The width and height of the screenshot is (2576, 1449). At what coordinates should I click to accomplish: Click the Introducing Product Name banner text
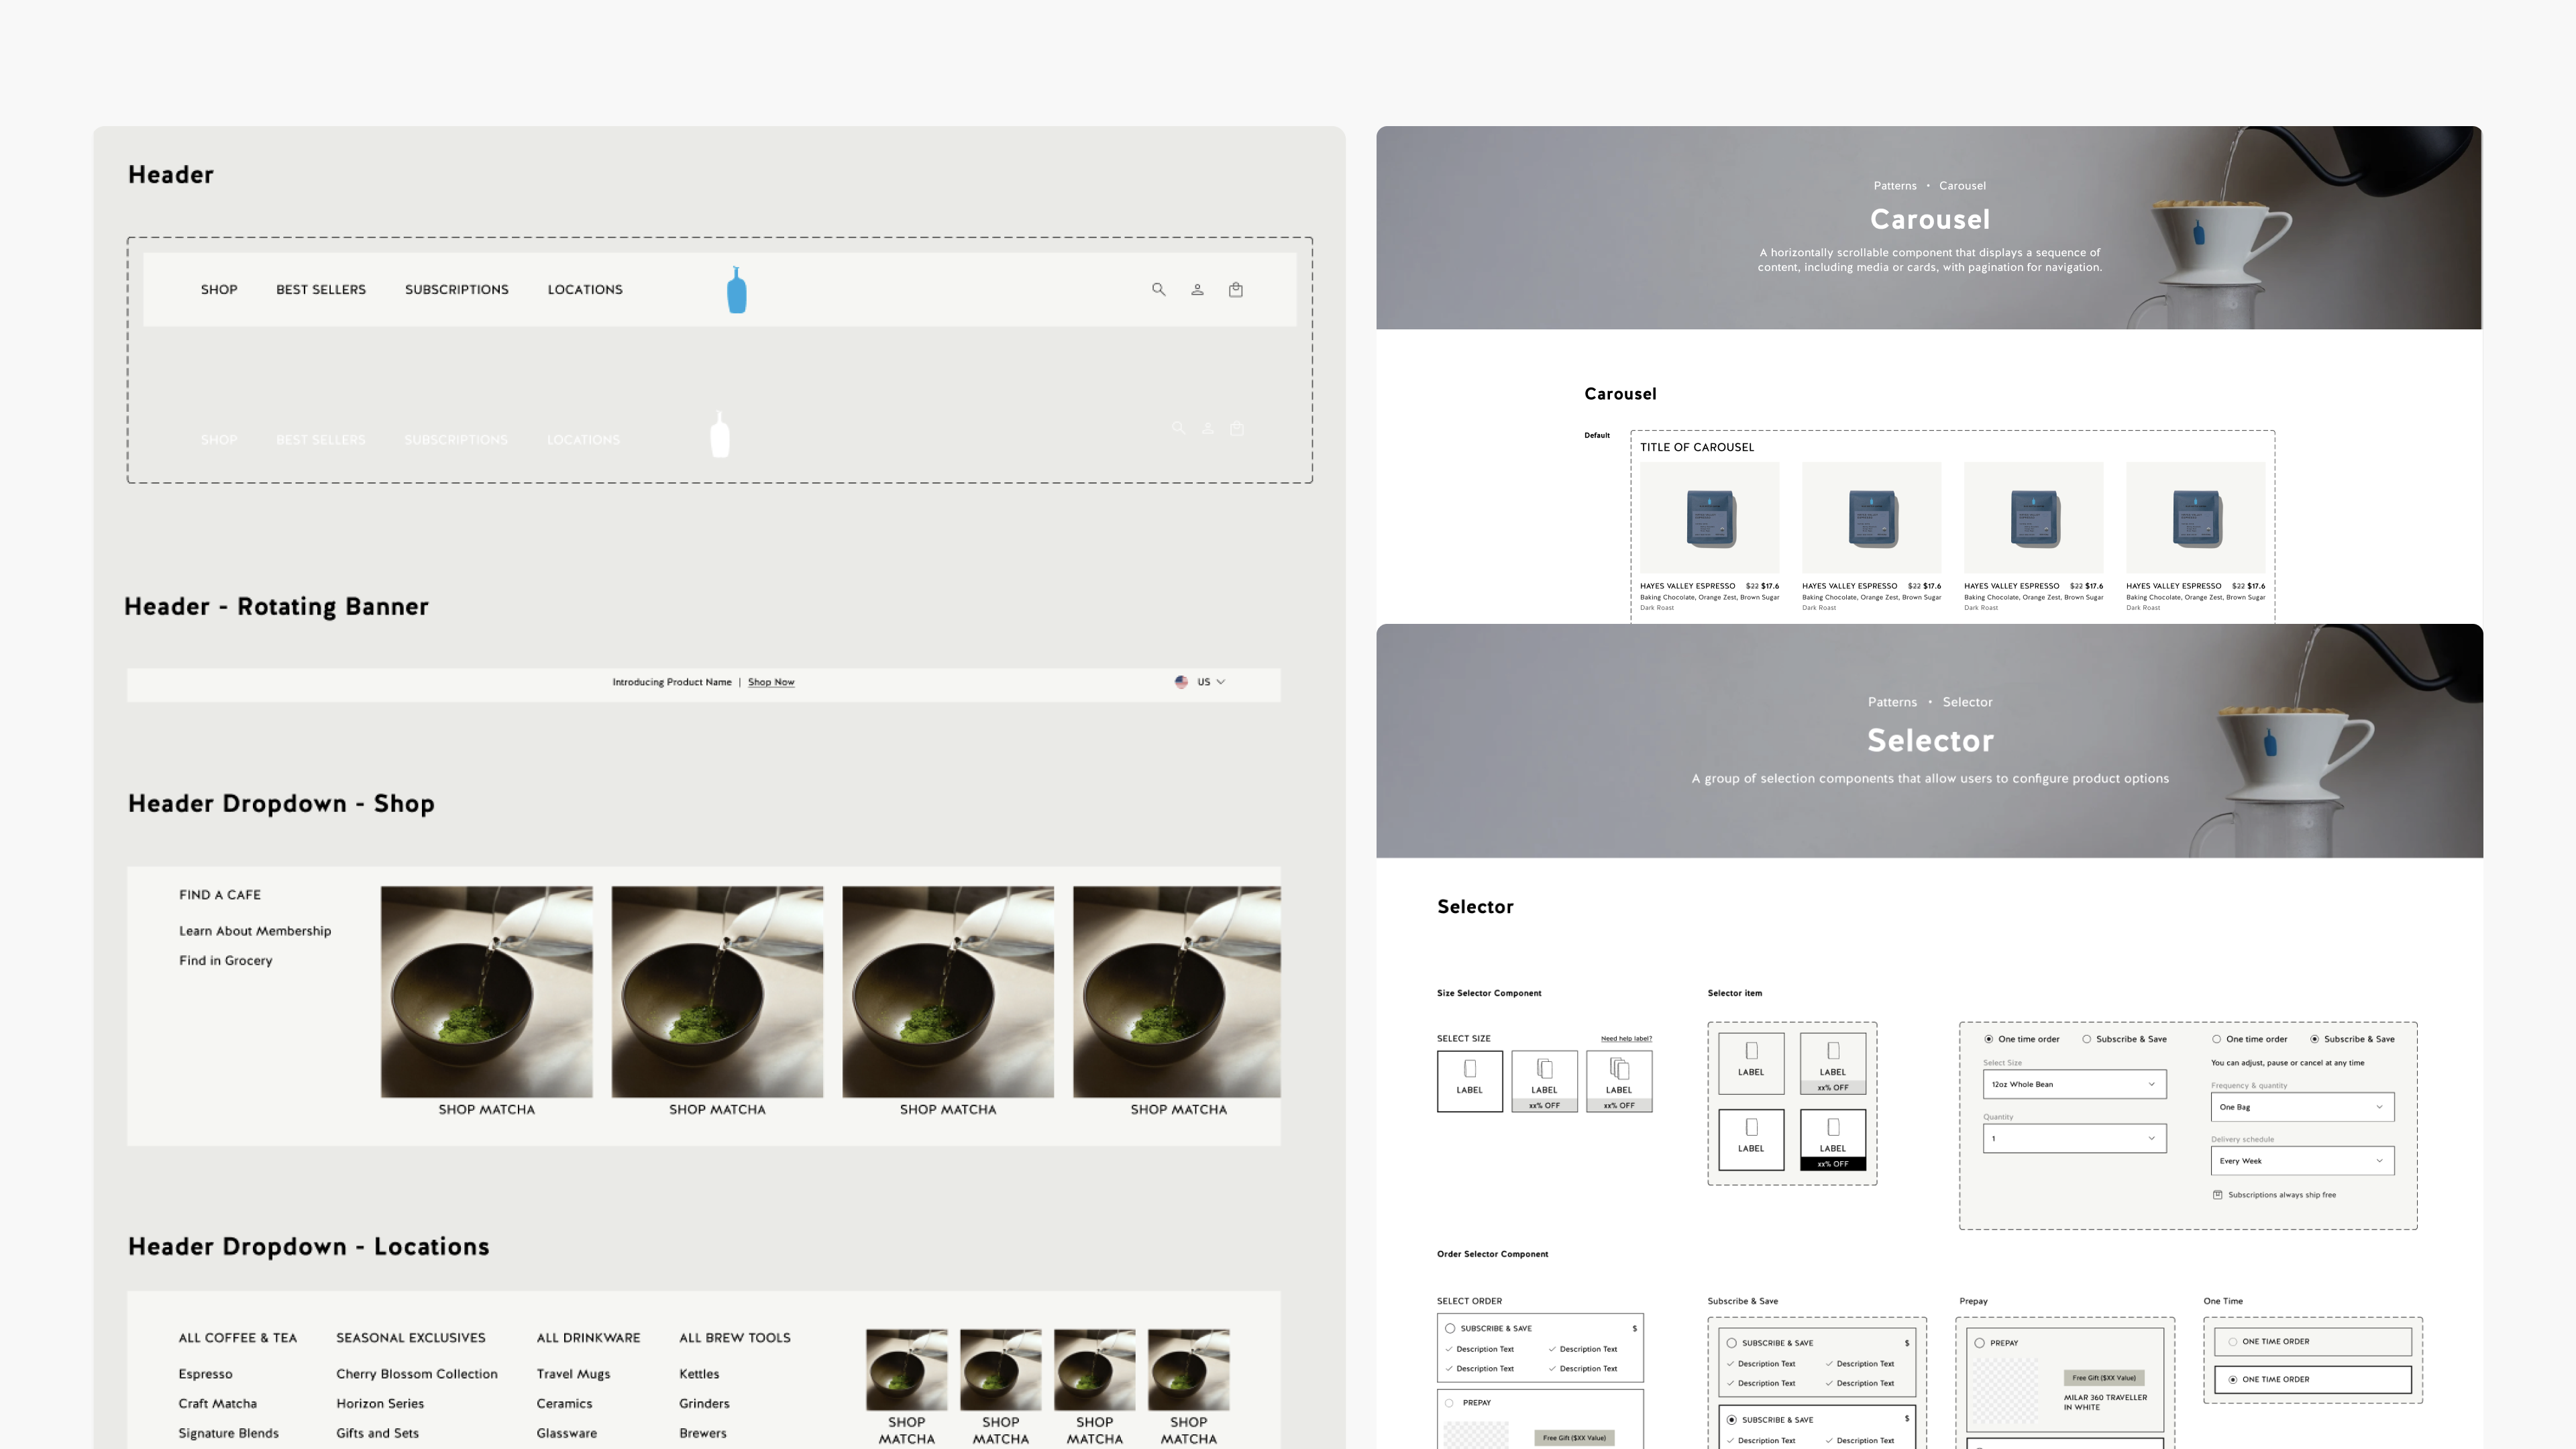(672, 682)
